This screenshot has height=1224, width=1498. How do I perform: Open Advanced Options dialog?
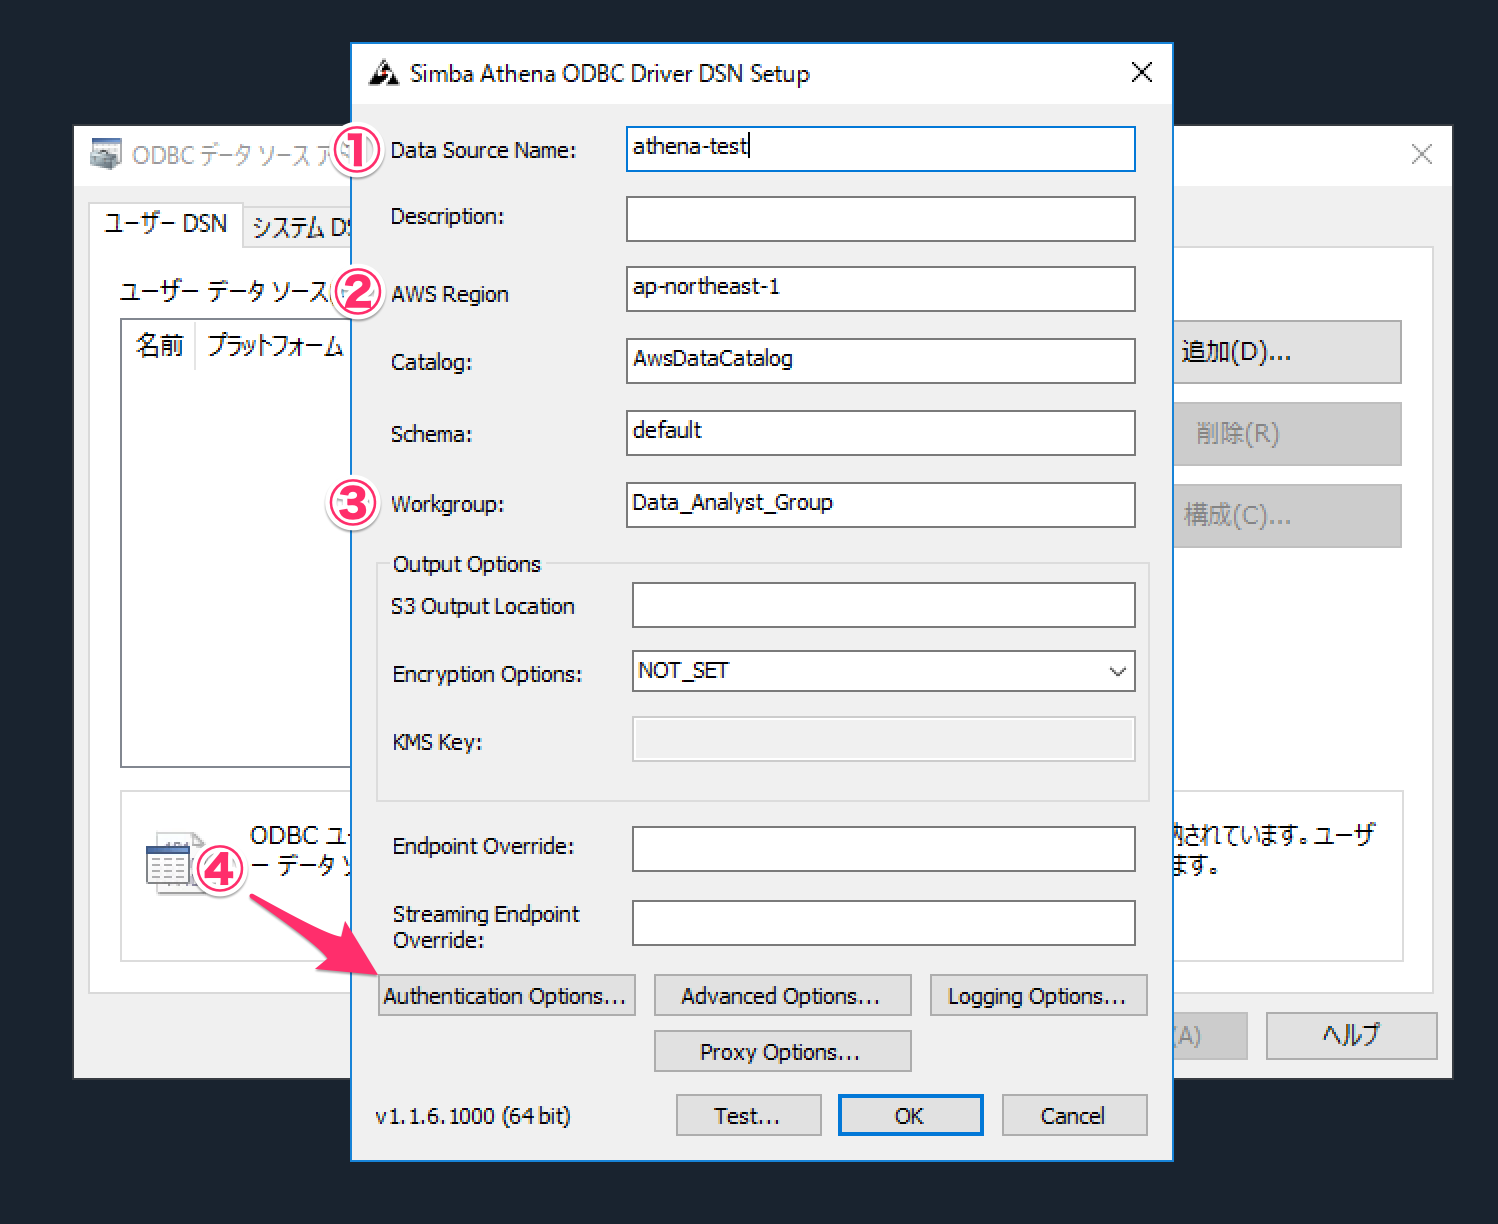click(x=782, y=996)
